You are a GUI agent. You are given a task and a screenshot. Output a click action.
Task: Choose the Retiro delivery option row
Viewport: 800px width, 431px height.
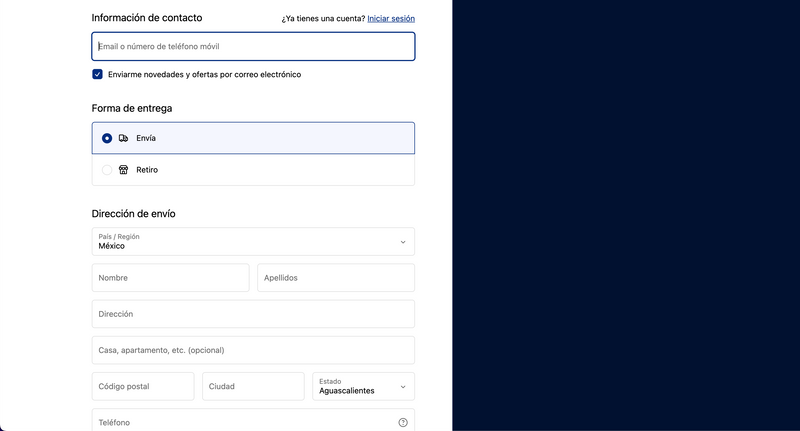[x=253, y=170]
